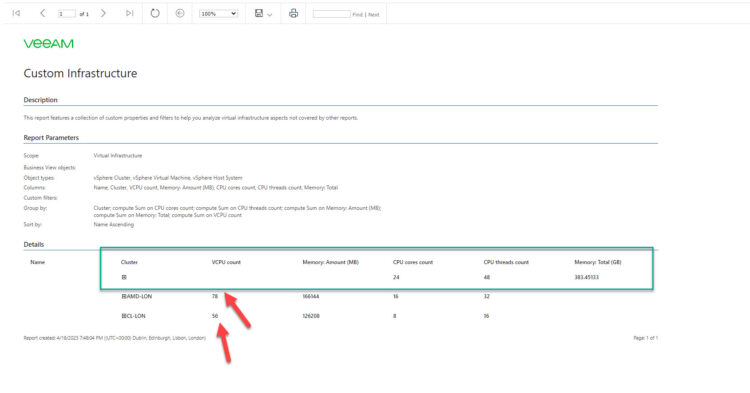Go to the next report page

click(x=103, y=13)
